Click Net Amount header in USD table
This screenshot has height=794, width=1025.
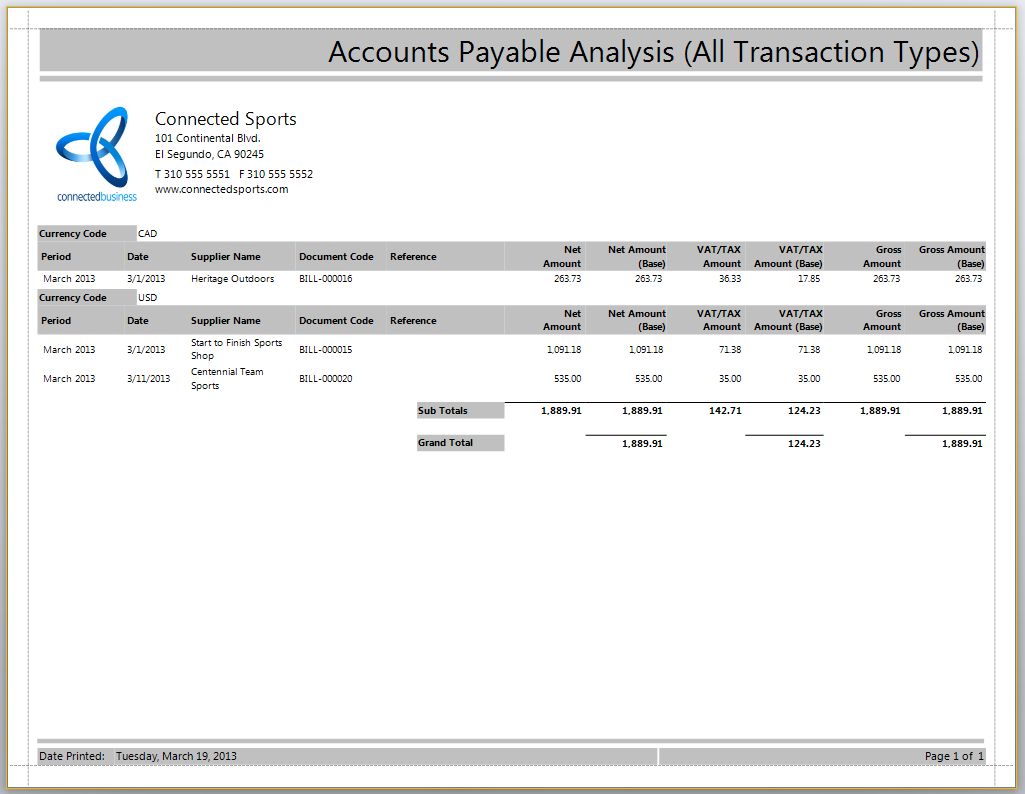[x=562, y=320]
